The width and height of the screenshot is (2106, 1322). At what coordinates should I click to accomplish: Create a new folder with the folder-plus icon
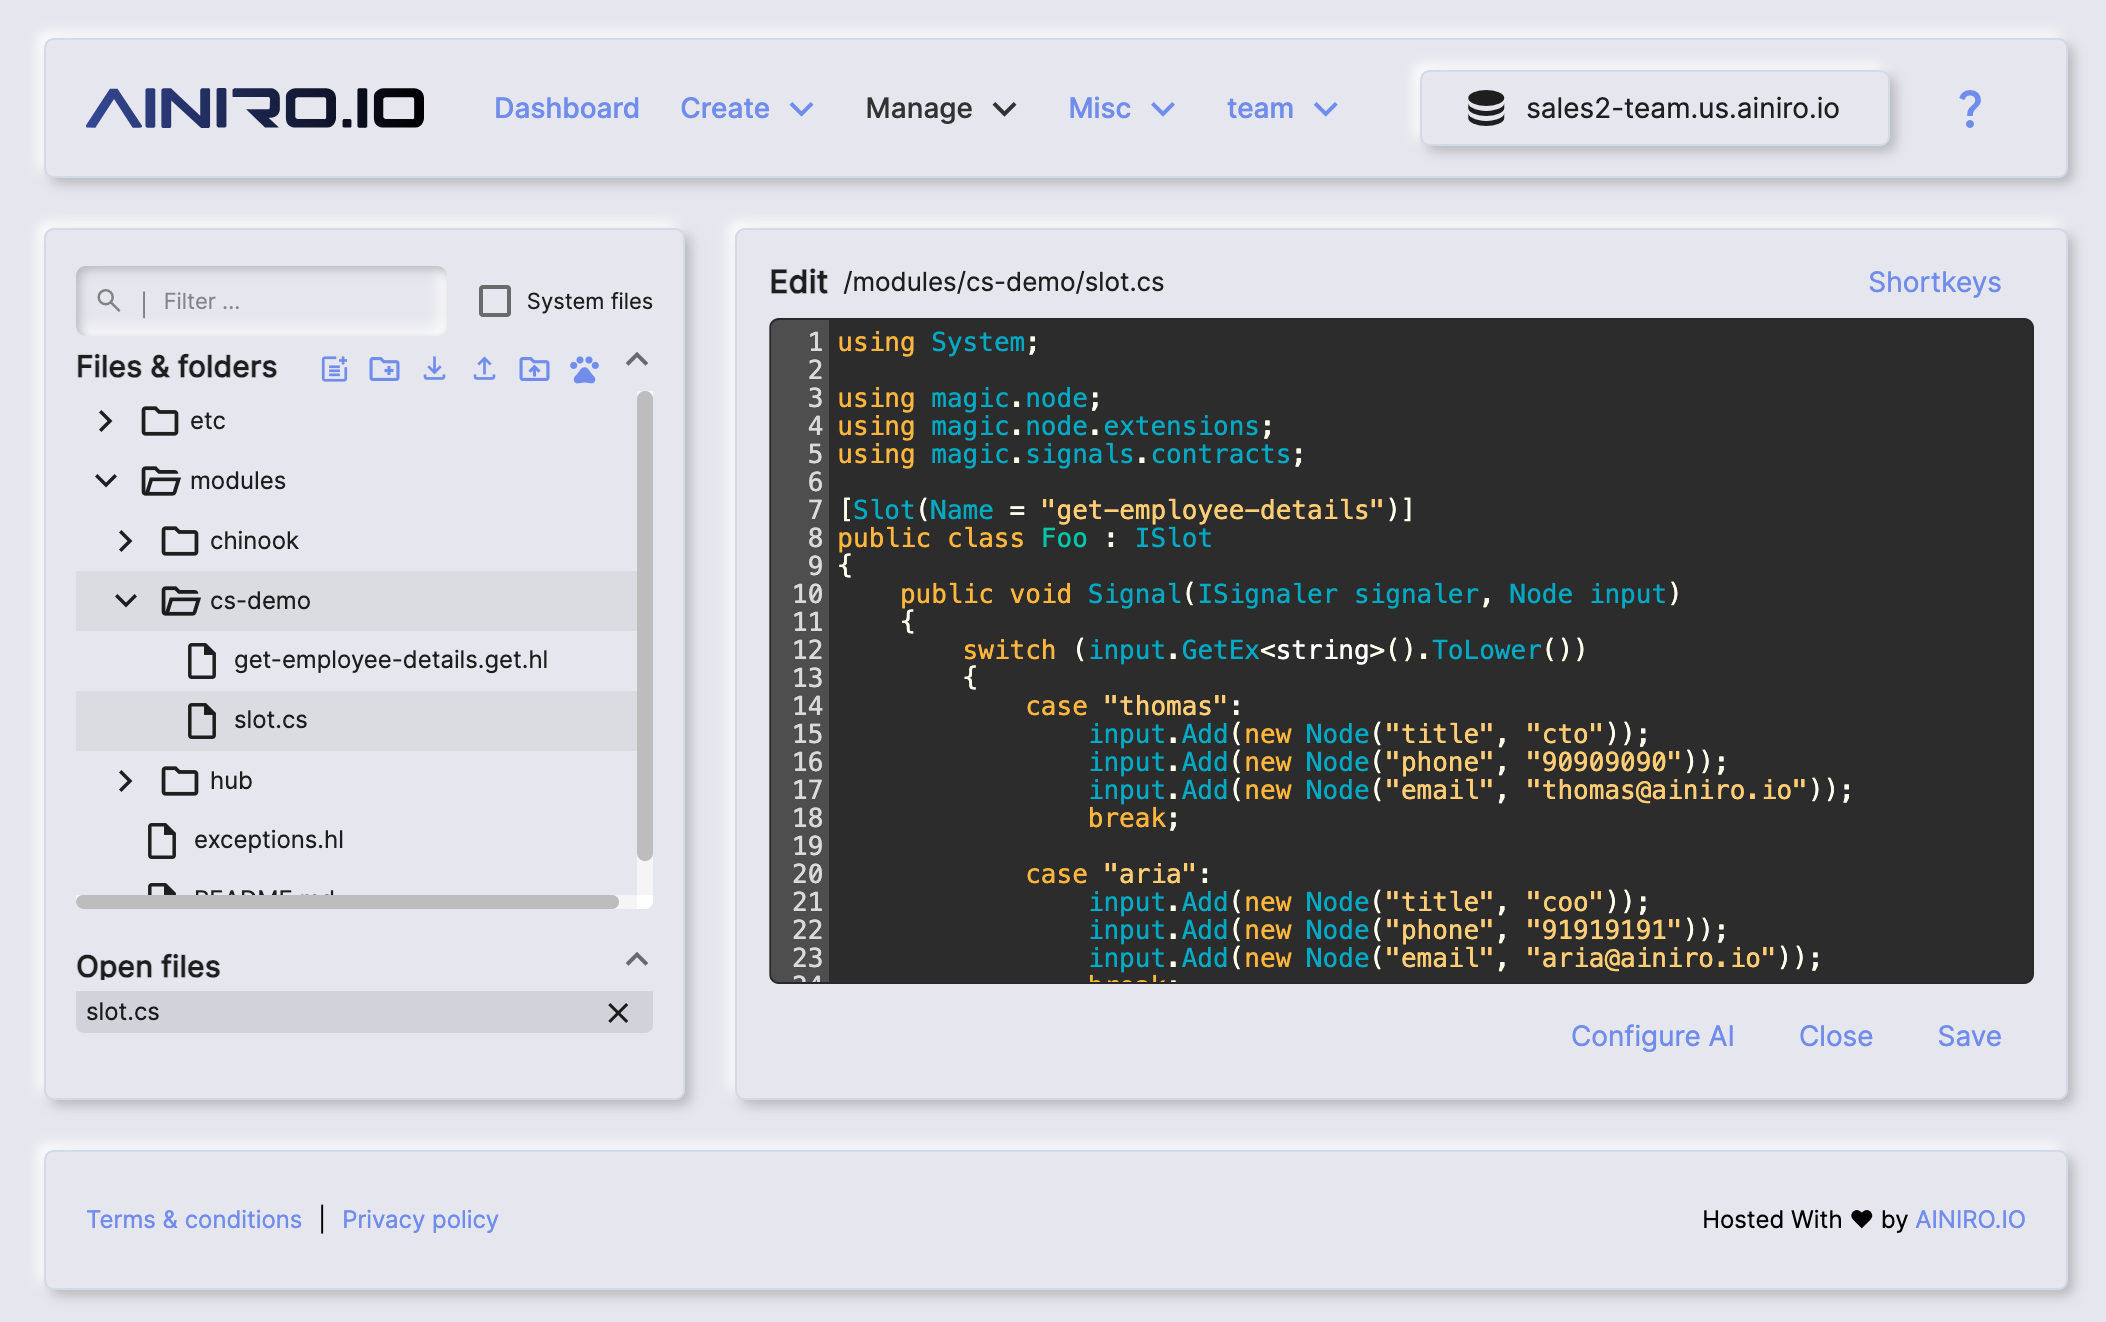[x=384, y=368]
